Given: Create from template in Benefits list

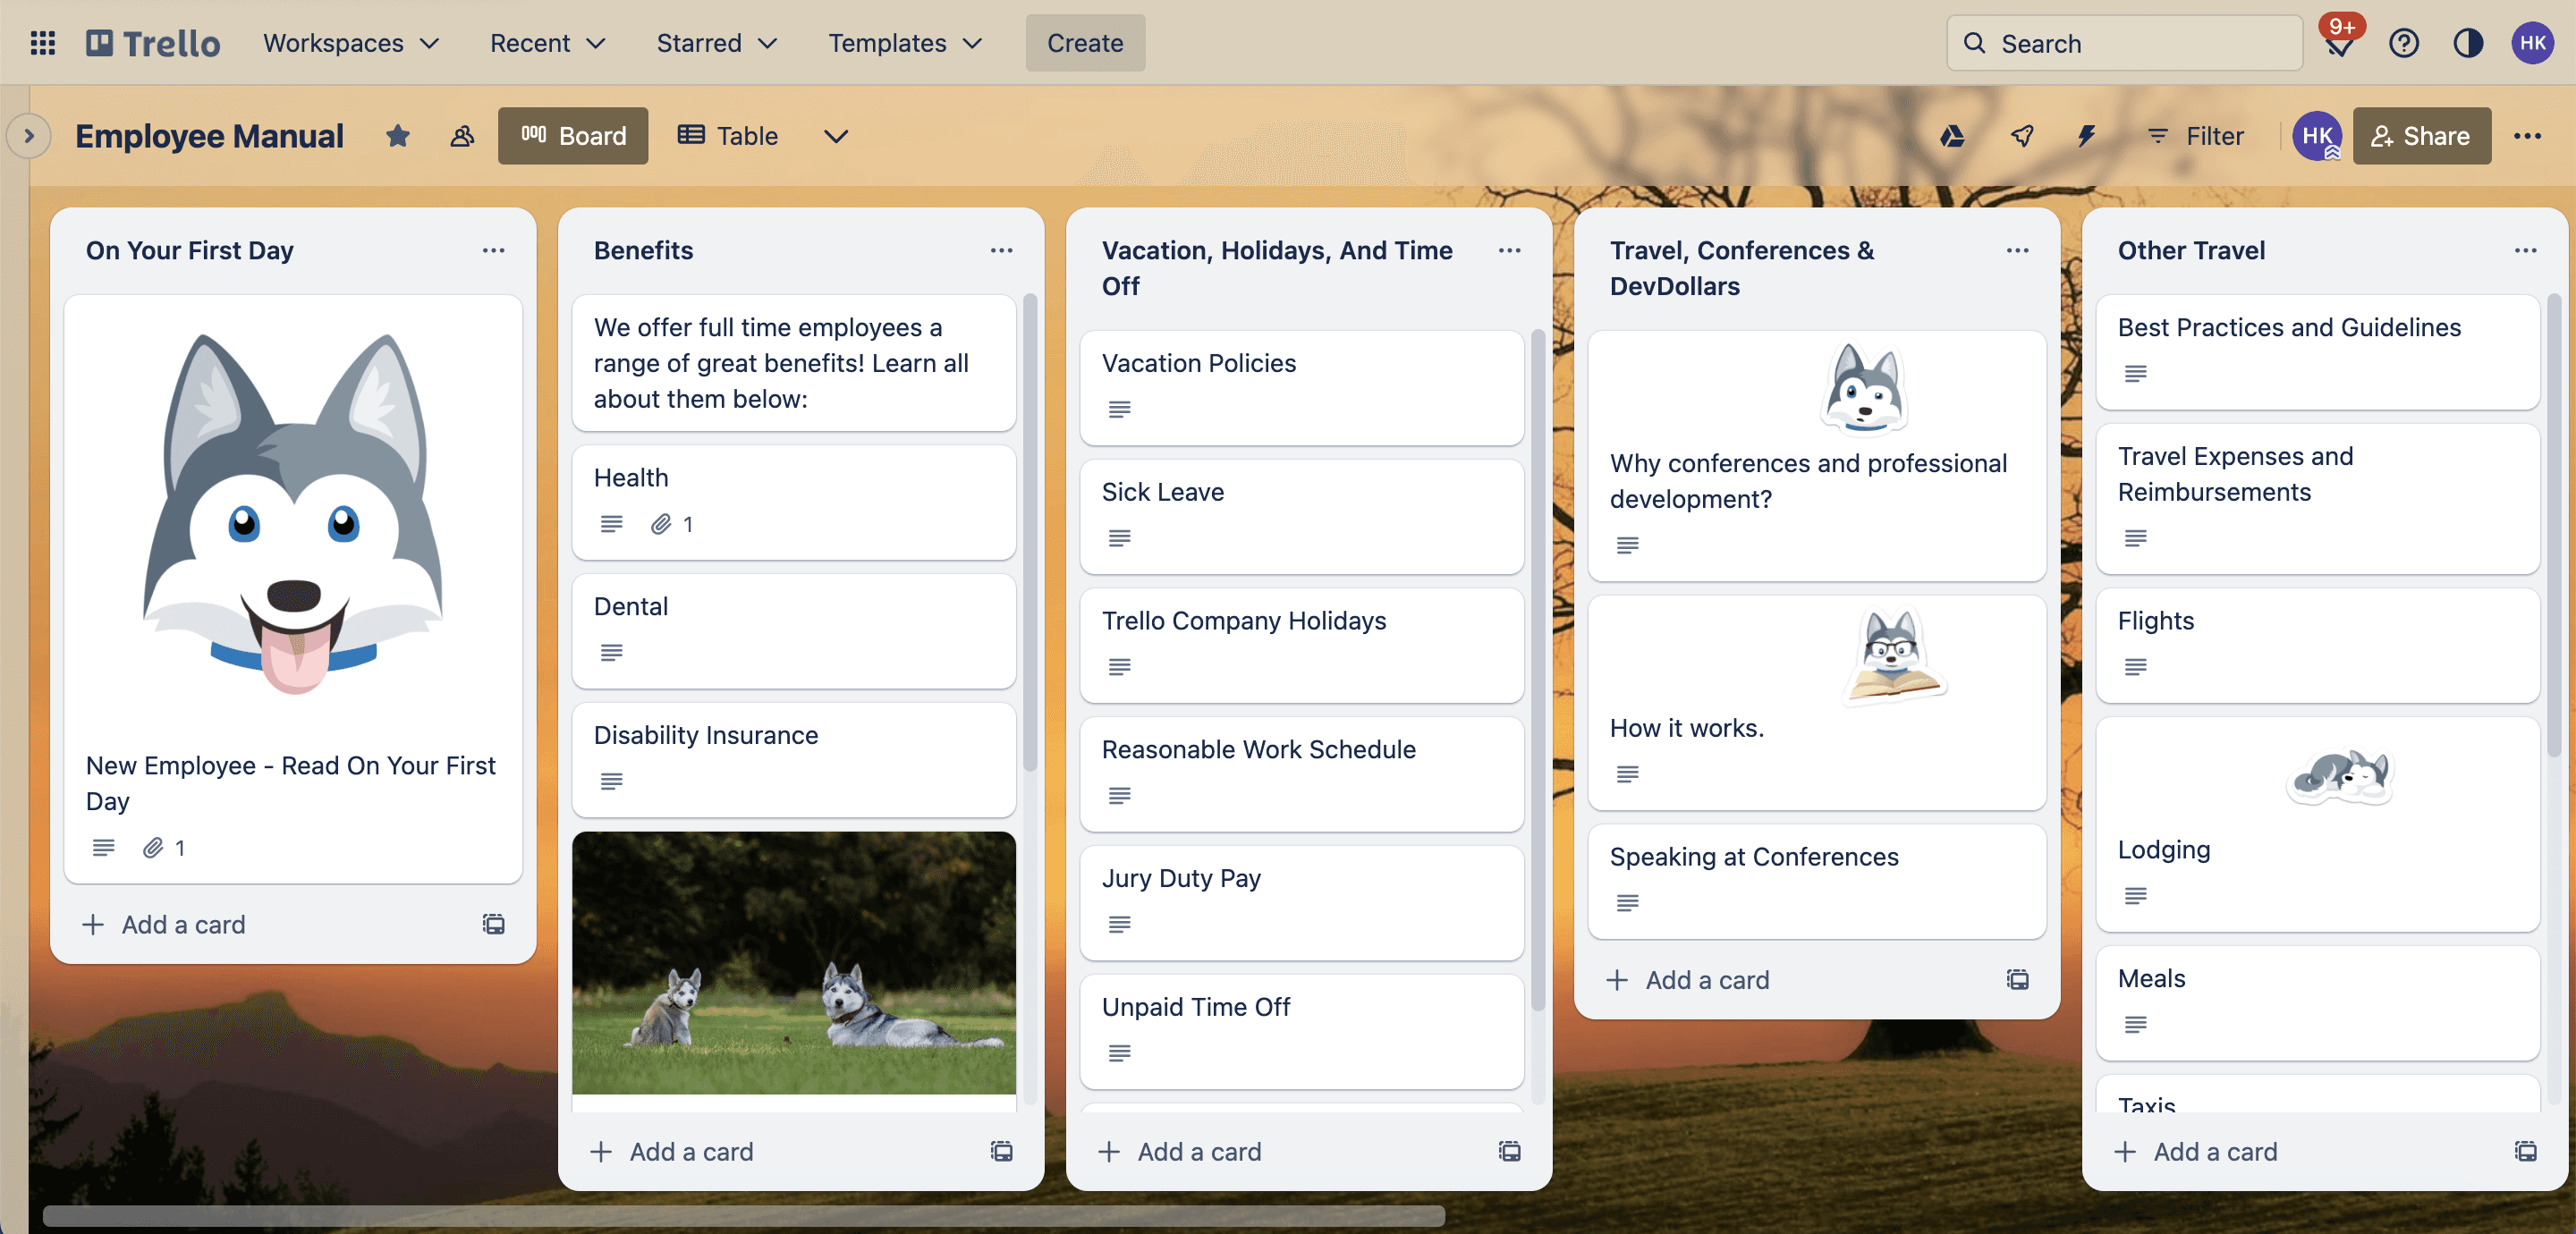Looking at the screenshot, I should point(1001,1151).
